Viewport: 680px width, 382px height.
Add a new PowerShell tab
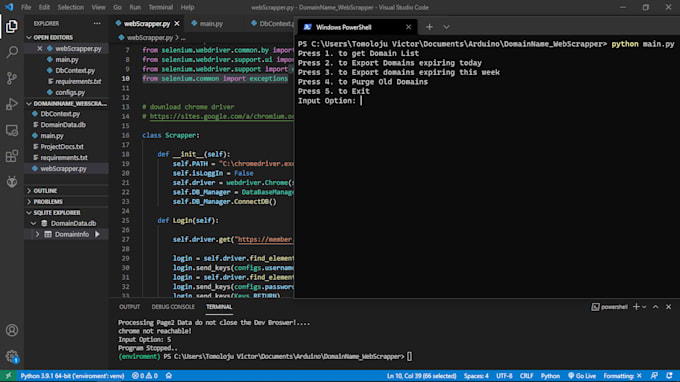pos(429,27)
